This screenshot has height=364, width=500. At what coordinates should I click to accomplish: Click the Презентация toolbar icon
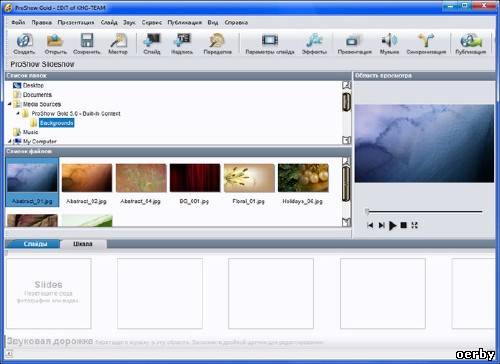354,44
